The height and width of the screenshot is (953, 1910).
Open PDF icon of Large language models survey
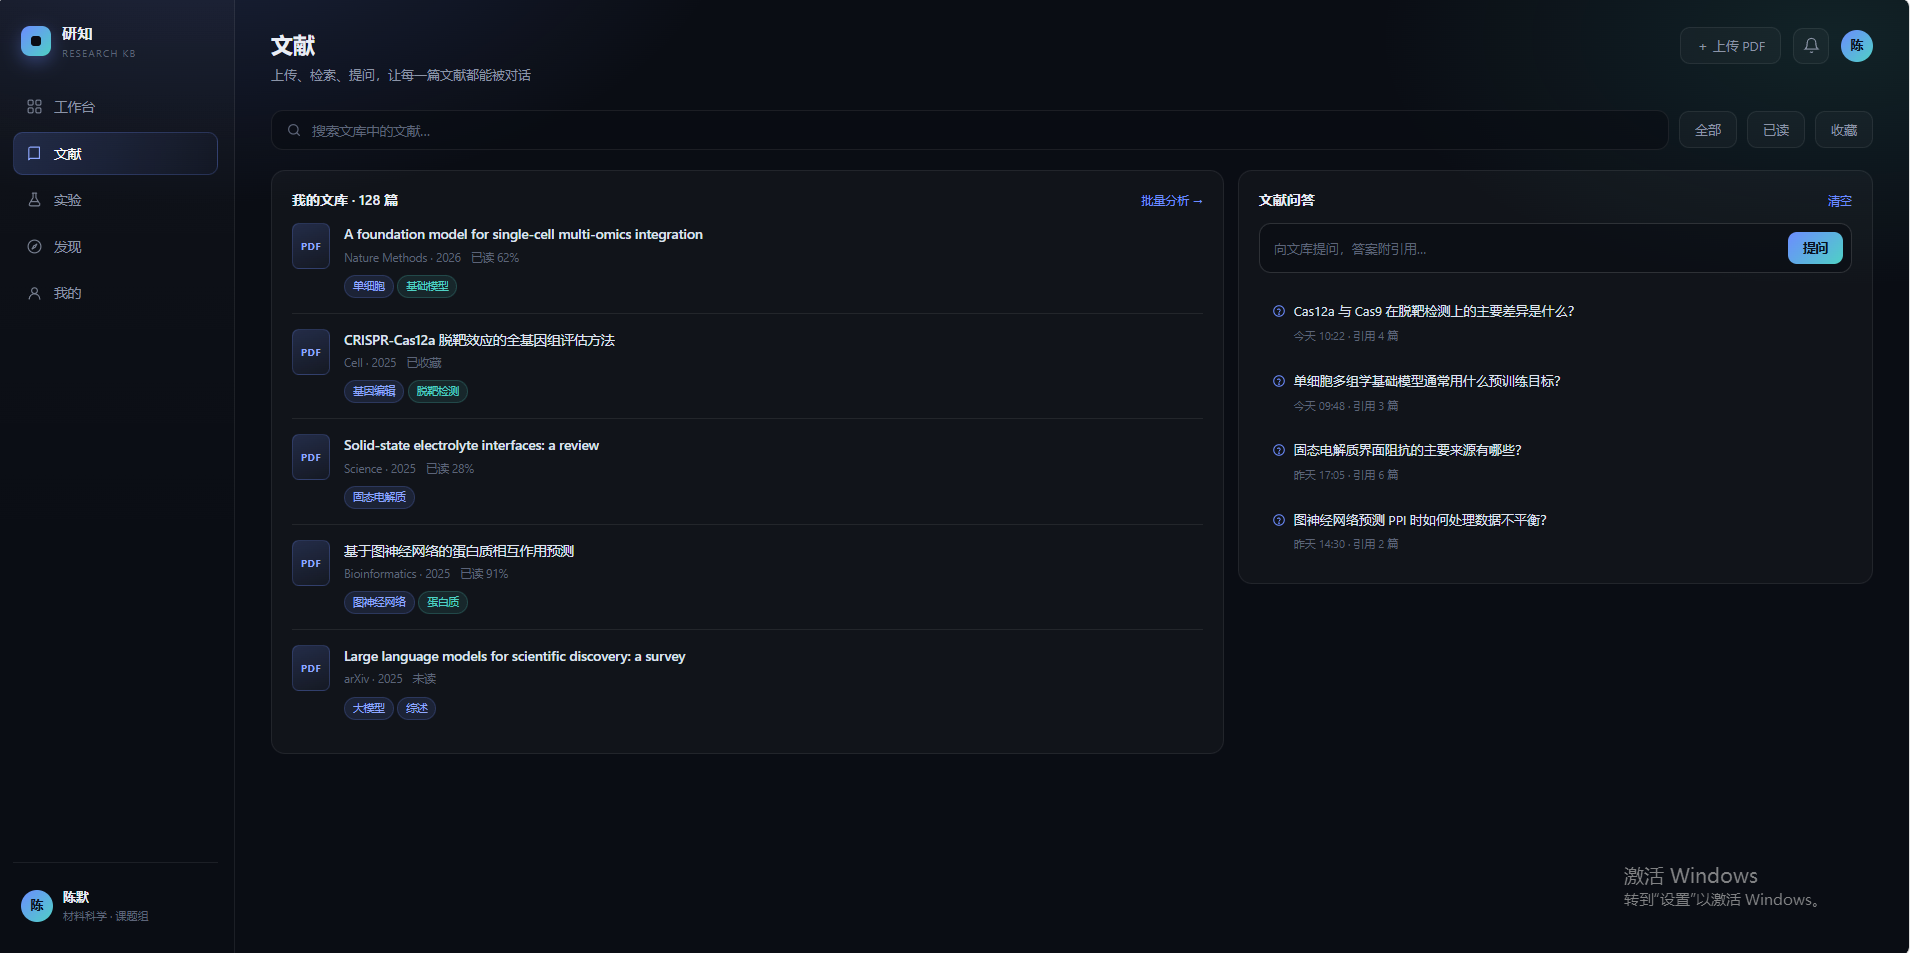click(x=311, y=668)
